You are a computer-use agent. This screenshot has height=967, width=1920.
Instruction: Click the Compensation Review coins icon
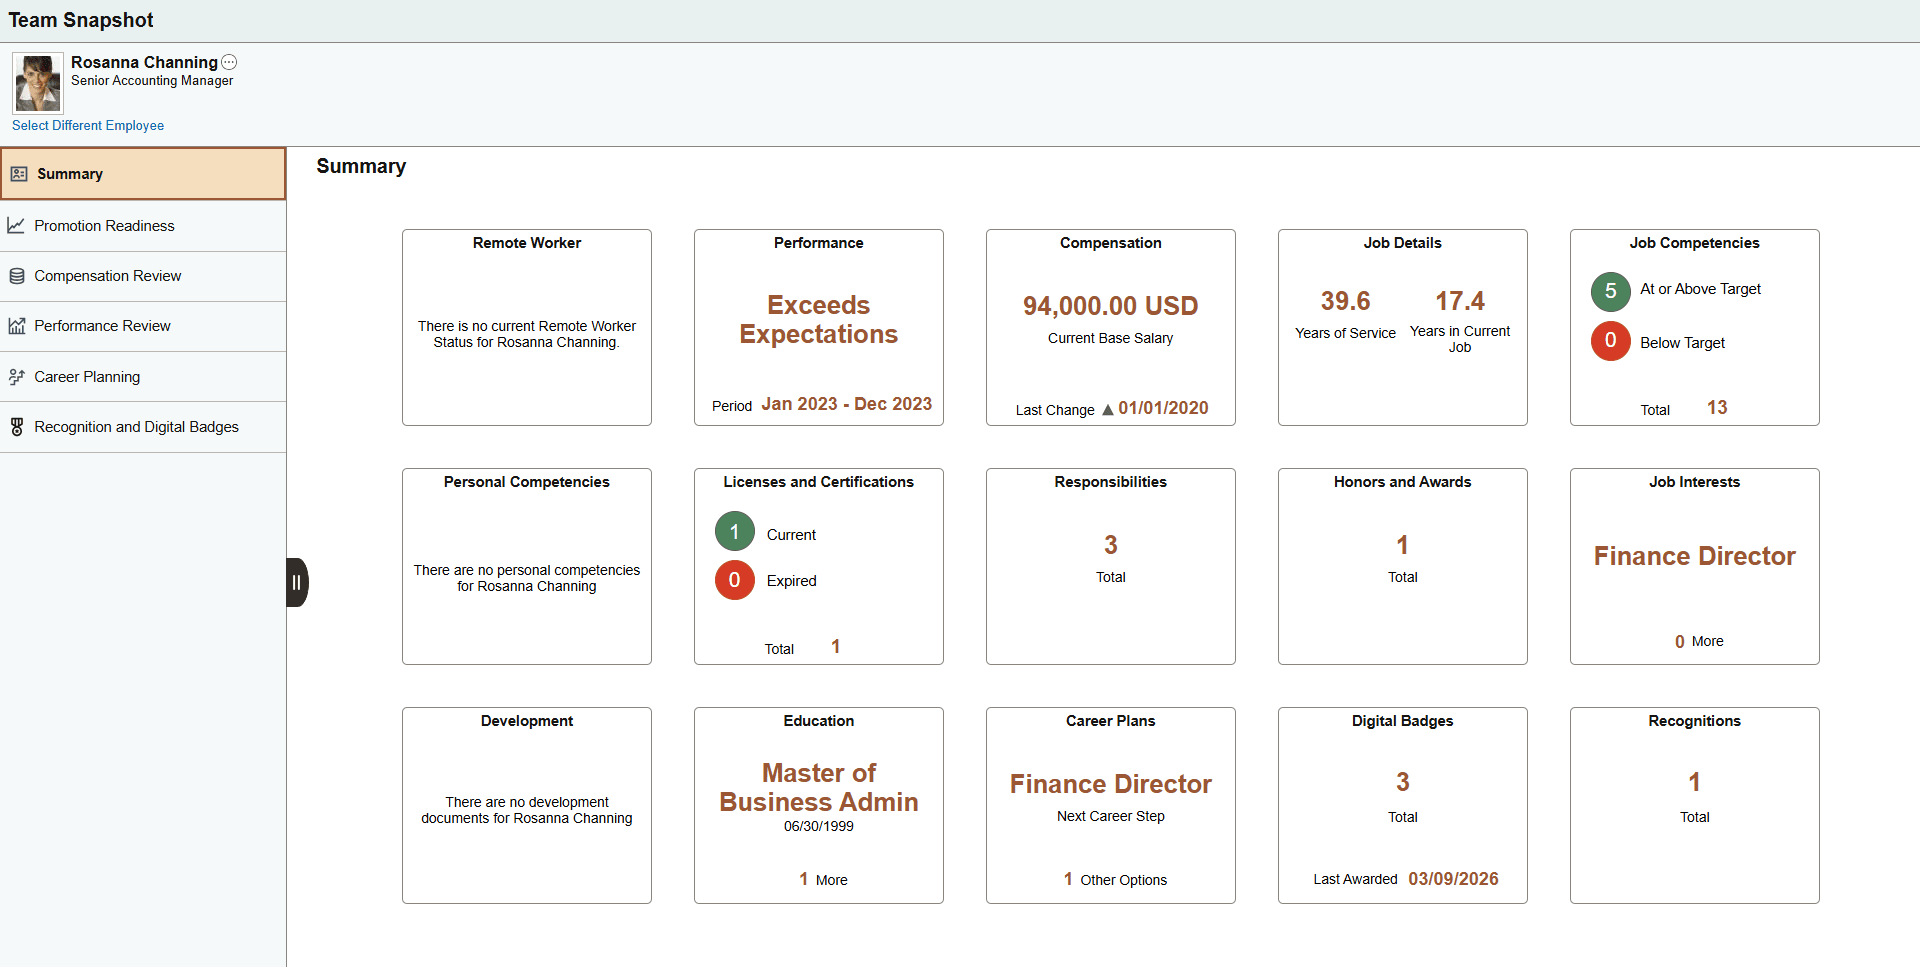17,276
